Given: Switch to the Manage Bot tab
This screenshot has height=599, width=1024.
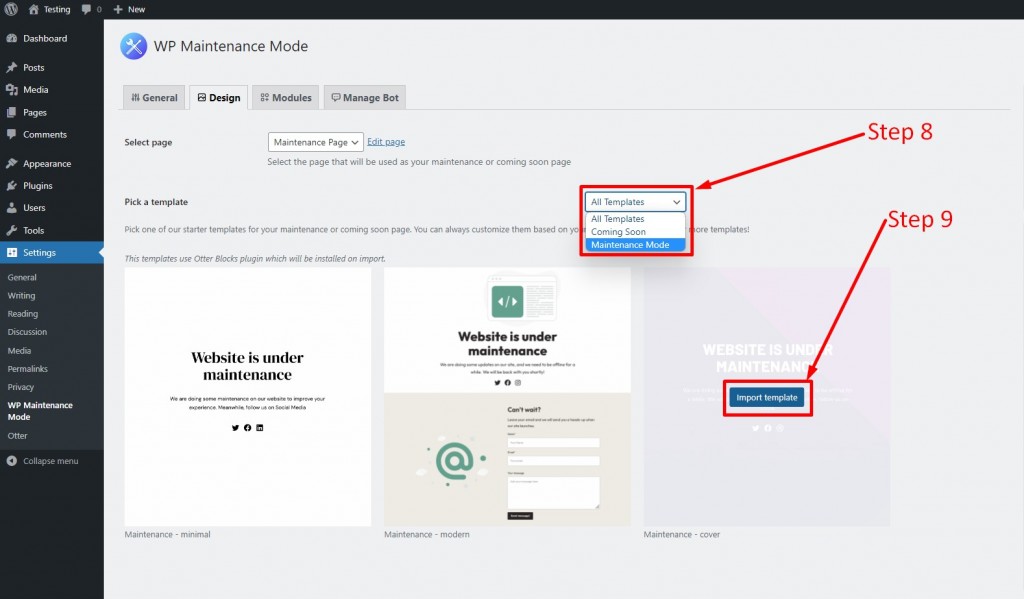Looking at the screenshot, I should coord(365,97).
